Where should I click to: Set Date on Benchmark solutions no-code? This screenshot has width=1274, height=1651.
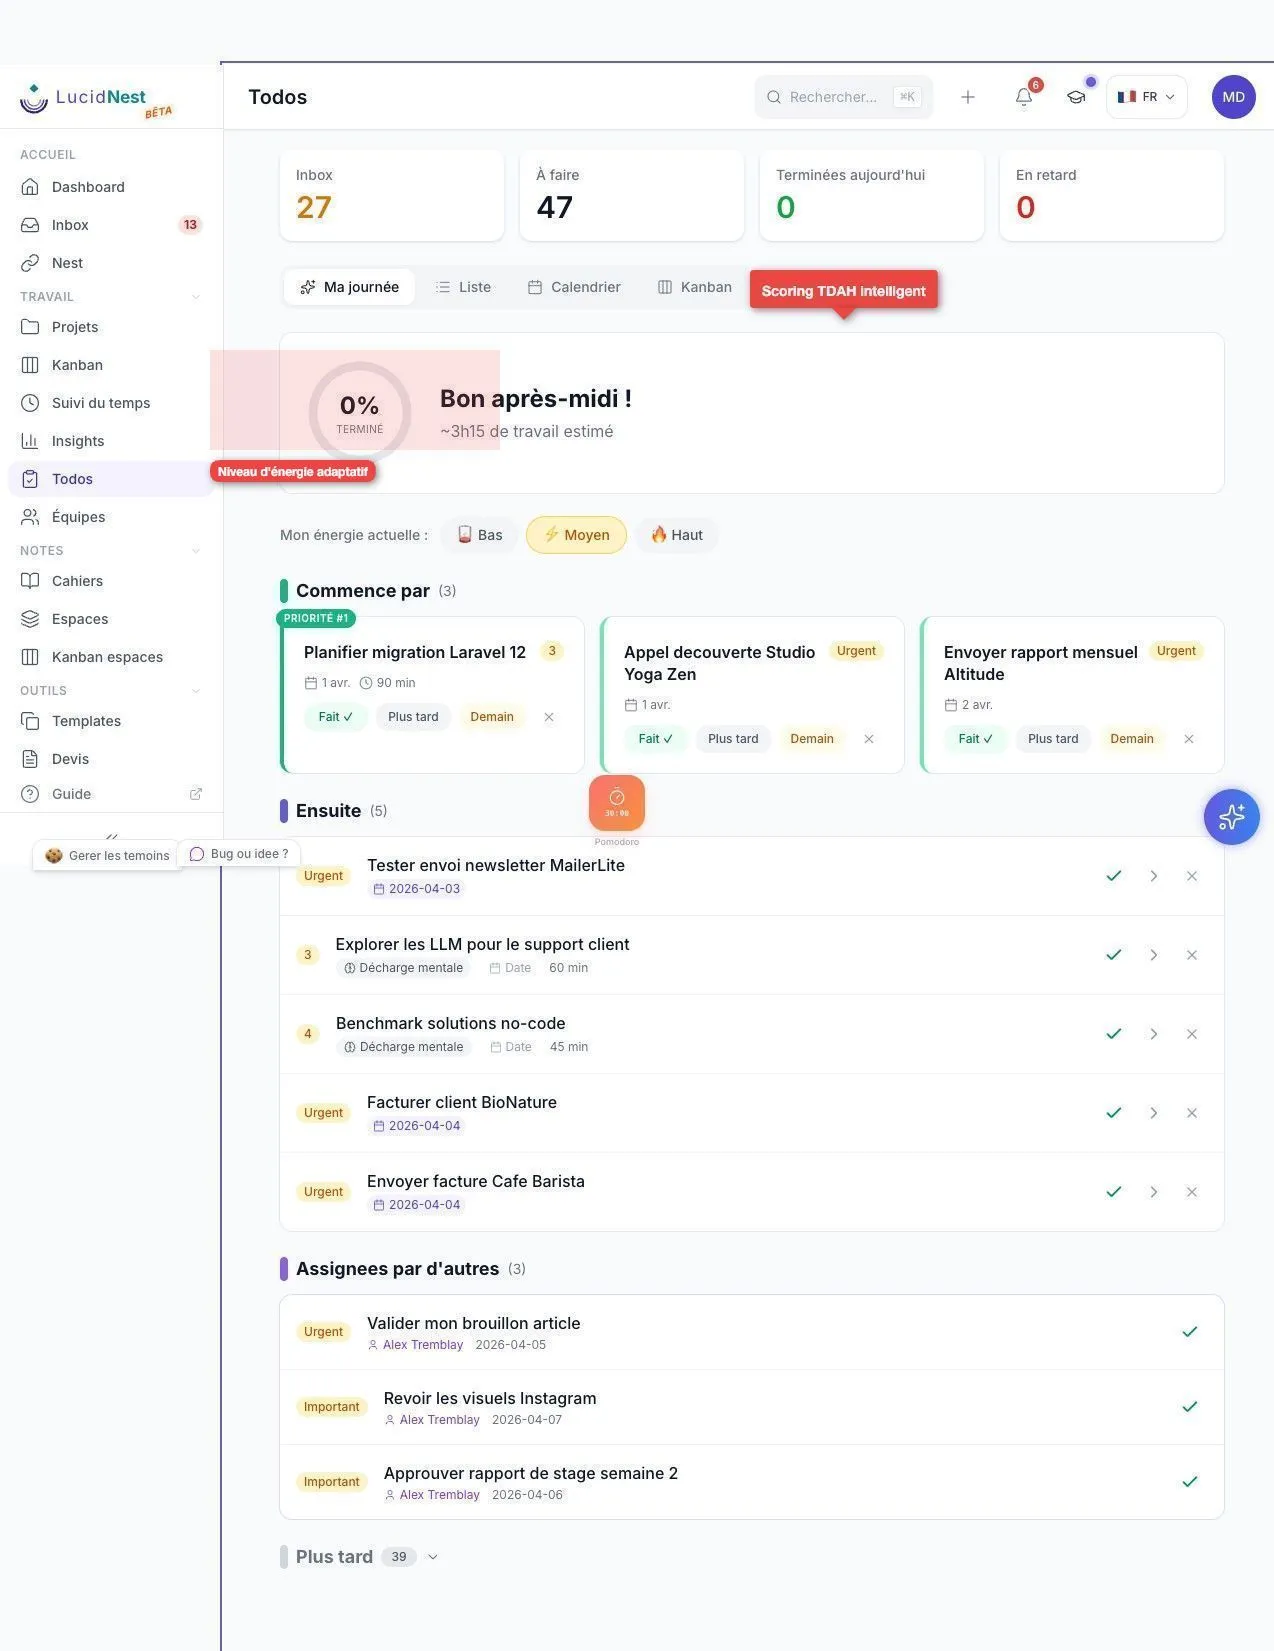coord(511,1047)
